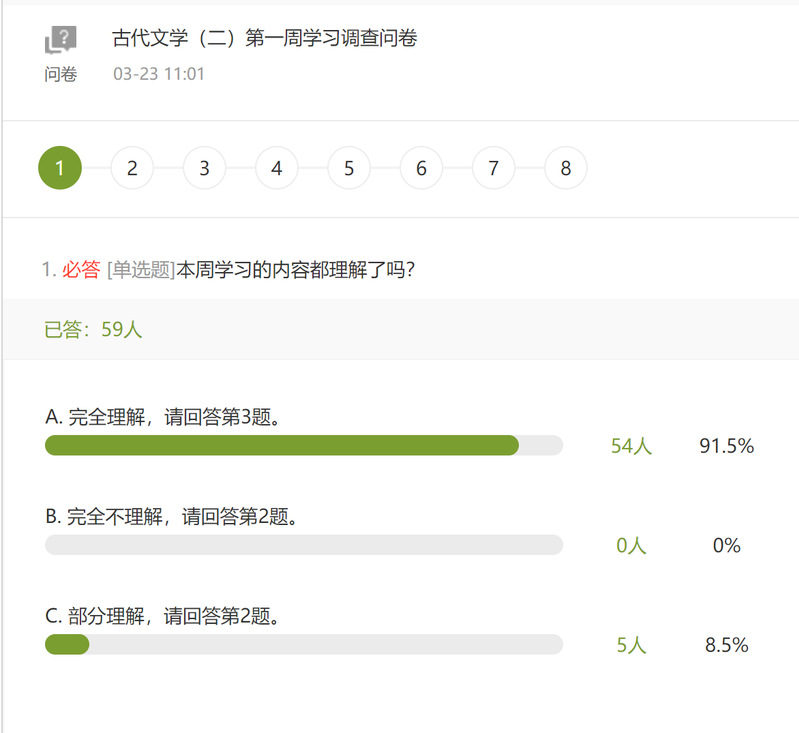Screen dimensions: 799x733
Task: Select question 4 step circle
Action: [x=277, y=168]
